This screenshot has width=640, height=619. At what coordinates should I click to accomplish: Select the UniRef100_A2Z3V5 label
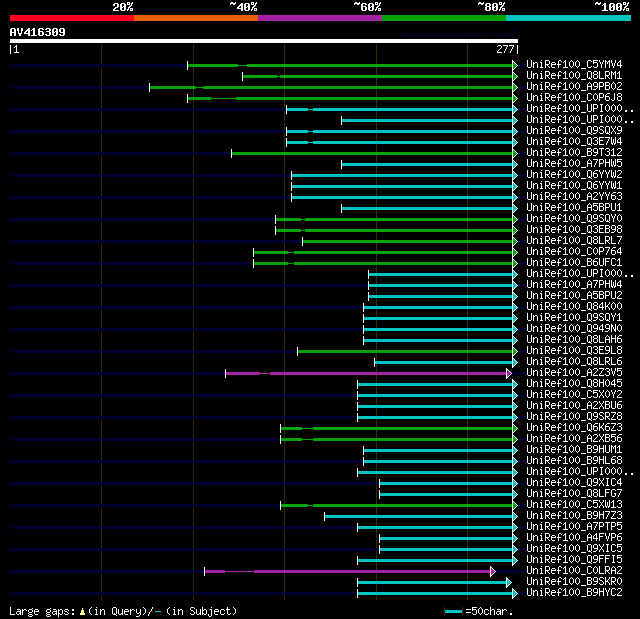point(574,373)
